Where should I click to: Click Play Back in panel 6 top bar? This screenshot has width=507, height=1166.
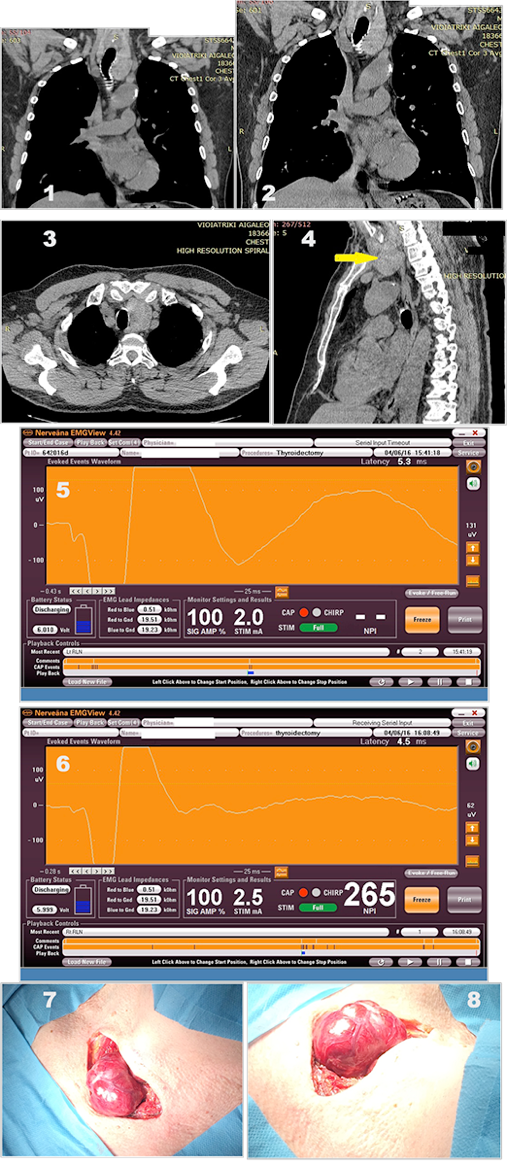91,721
